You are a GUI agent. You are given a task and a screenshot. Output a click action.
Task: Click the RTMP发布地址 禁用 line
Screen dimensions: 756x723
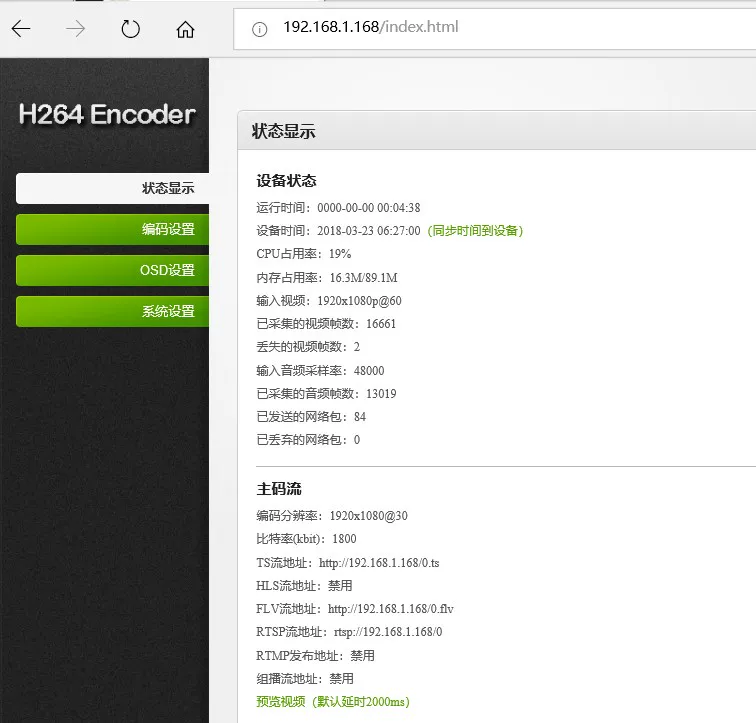coord(315,656)
